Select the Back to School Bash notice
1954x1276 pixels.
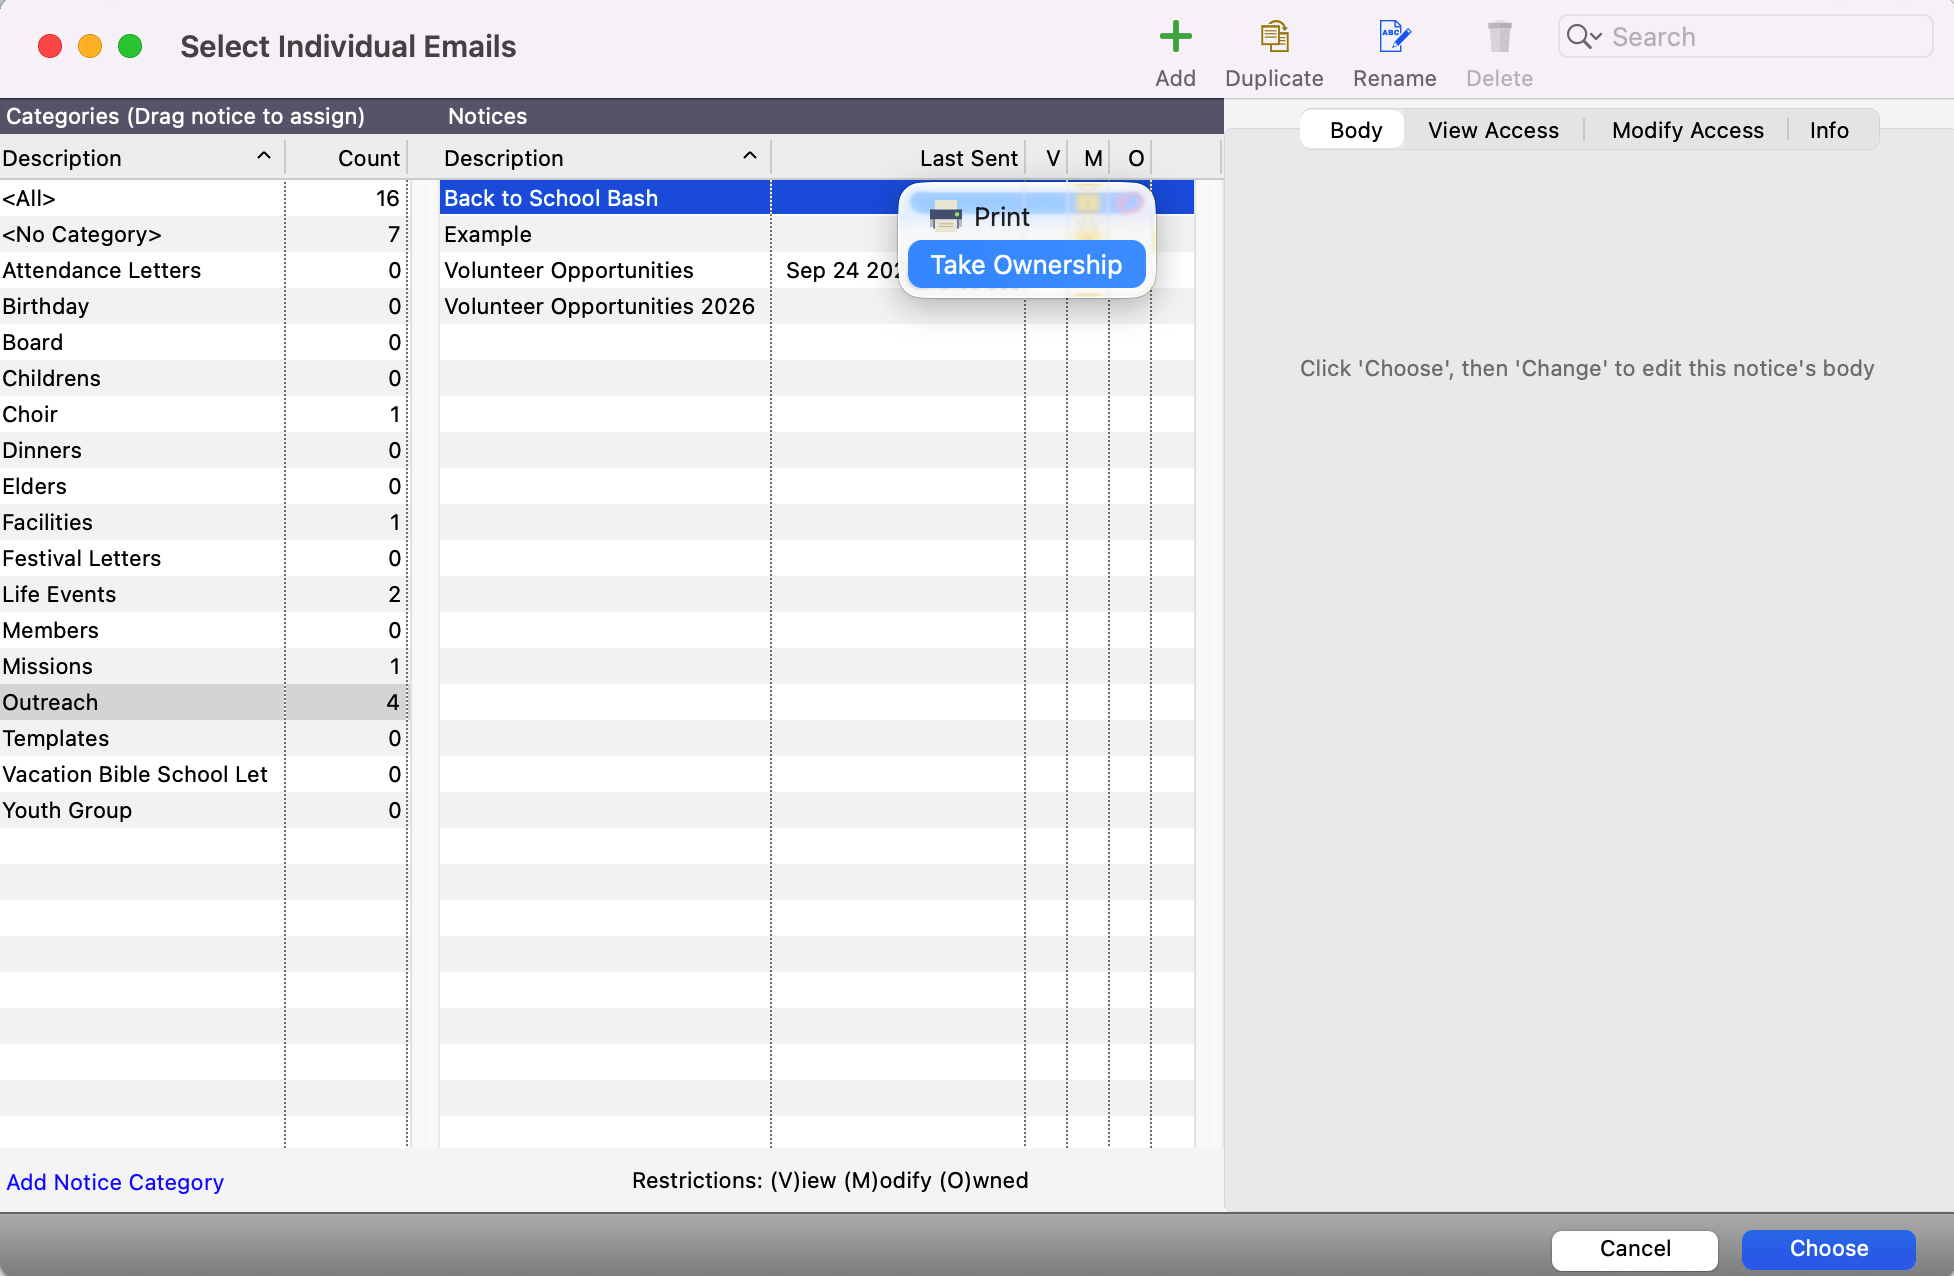point(551,198)
